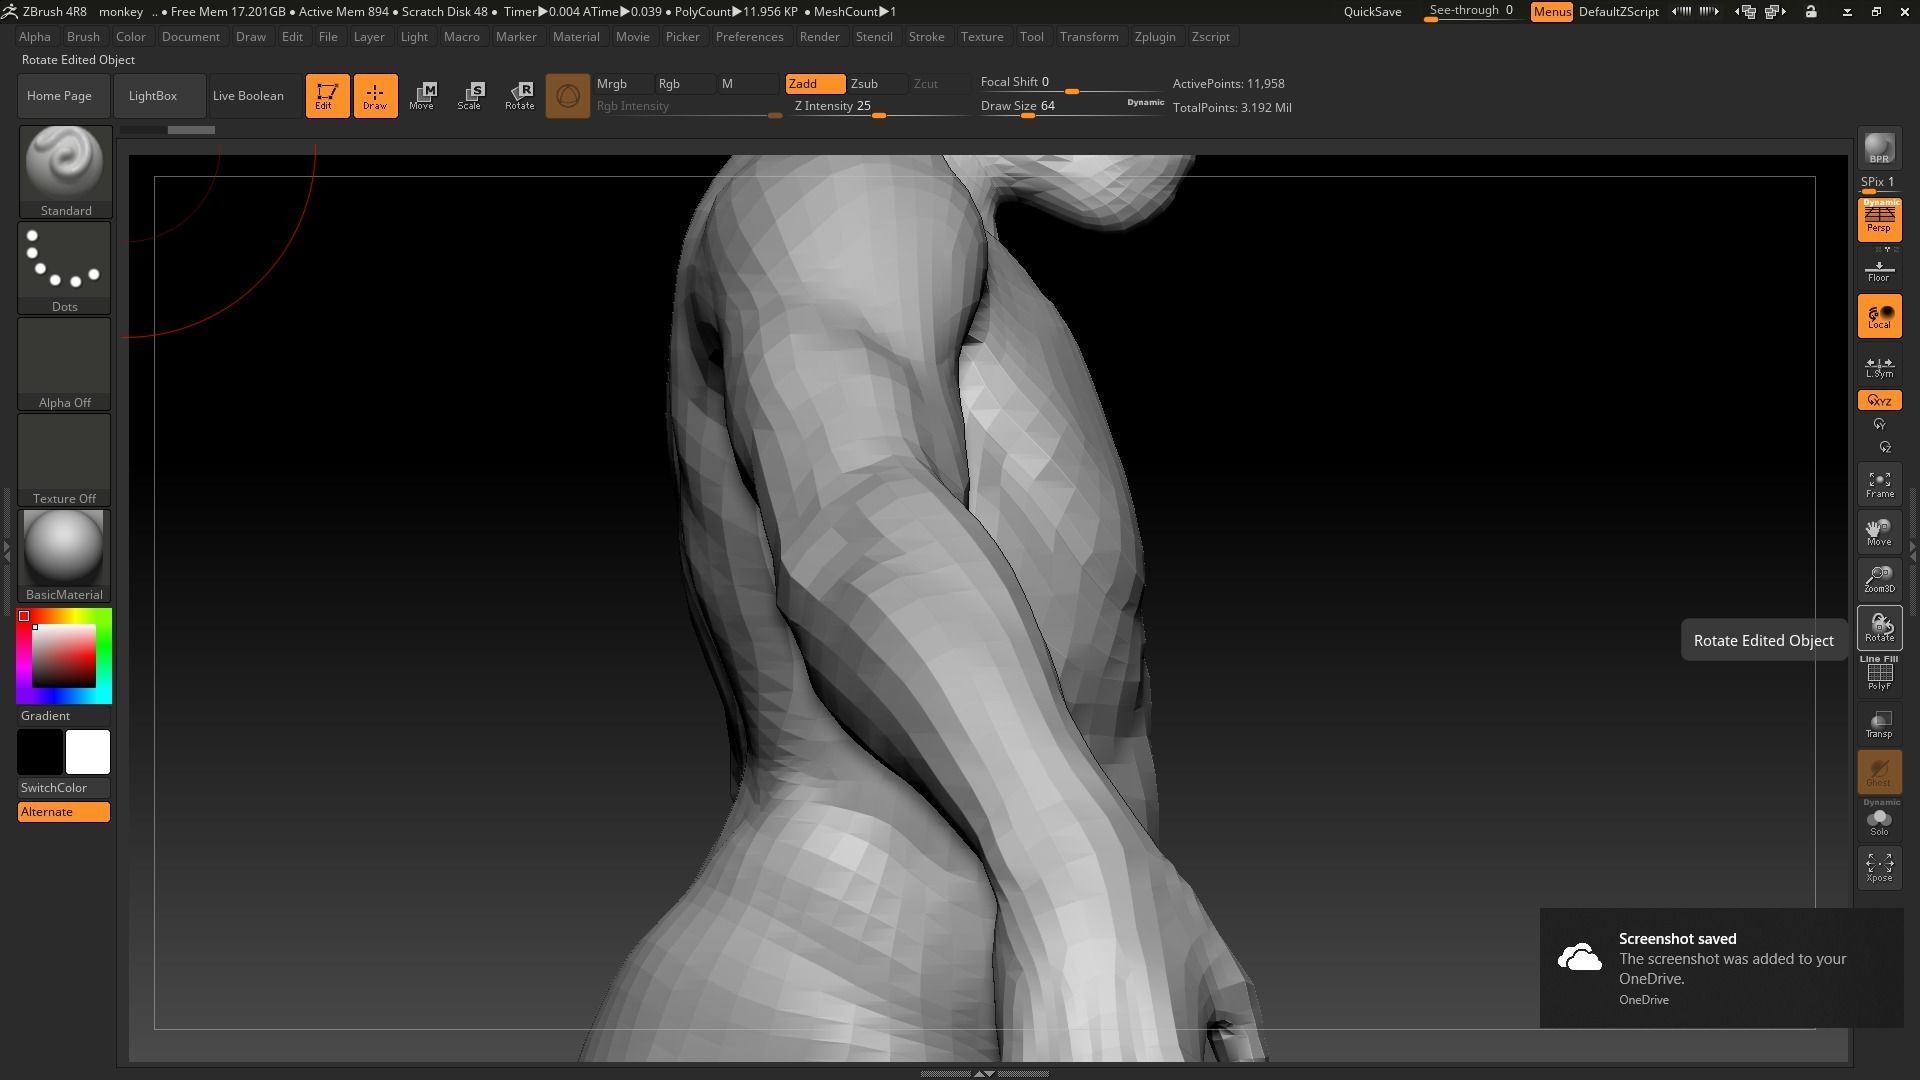Screen dimensions: 1920x1080
Task: Select the white main color swatch
Action: pos(88,752)
